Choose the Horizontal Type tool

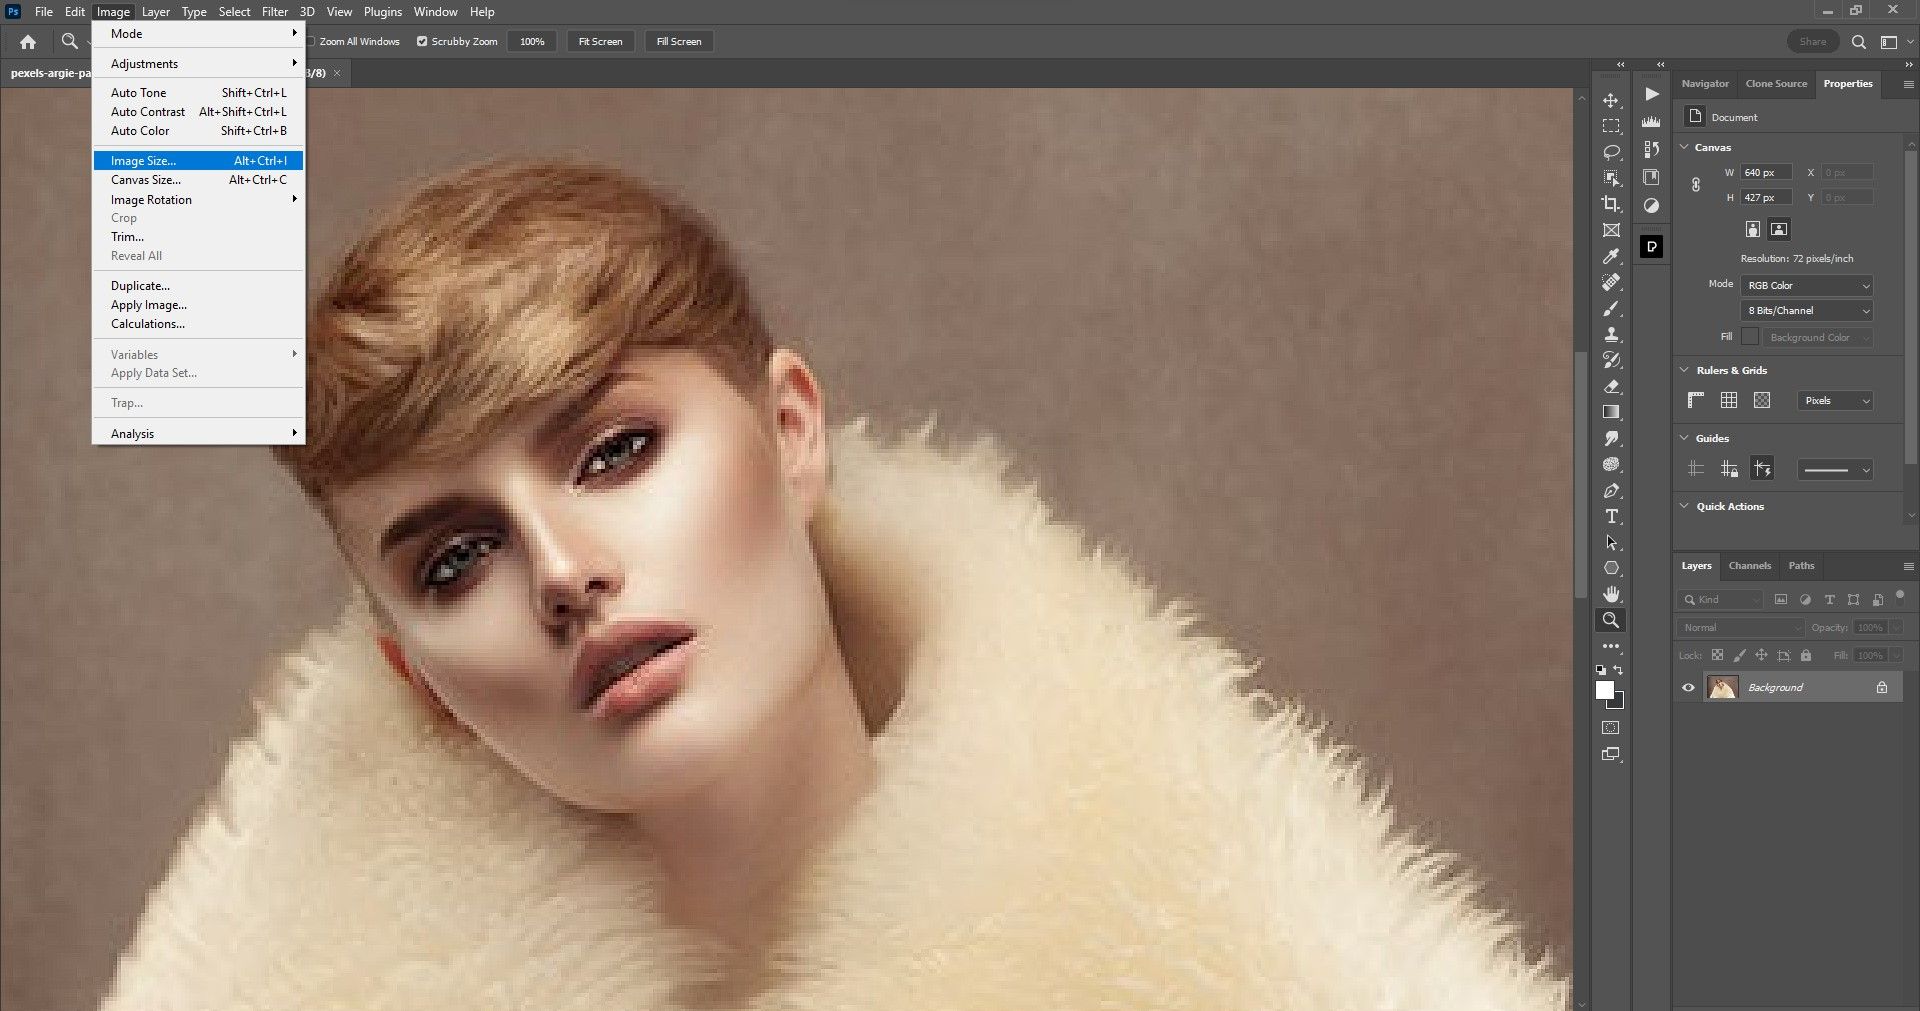(1611, 516)
